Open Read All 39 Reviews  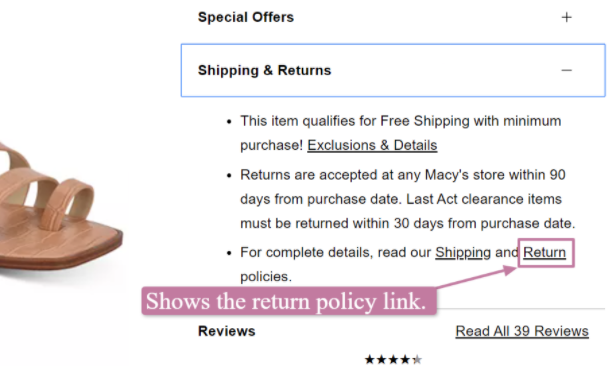coord(522,331)
